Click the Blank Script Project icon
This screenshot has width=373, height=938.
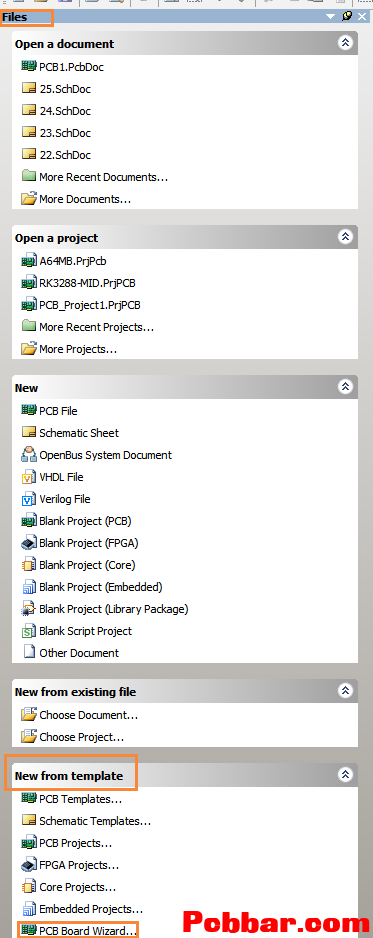click(x=29, y=631)
